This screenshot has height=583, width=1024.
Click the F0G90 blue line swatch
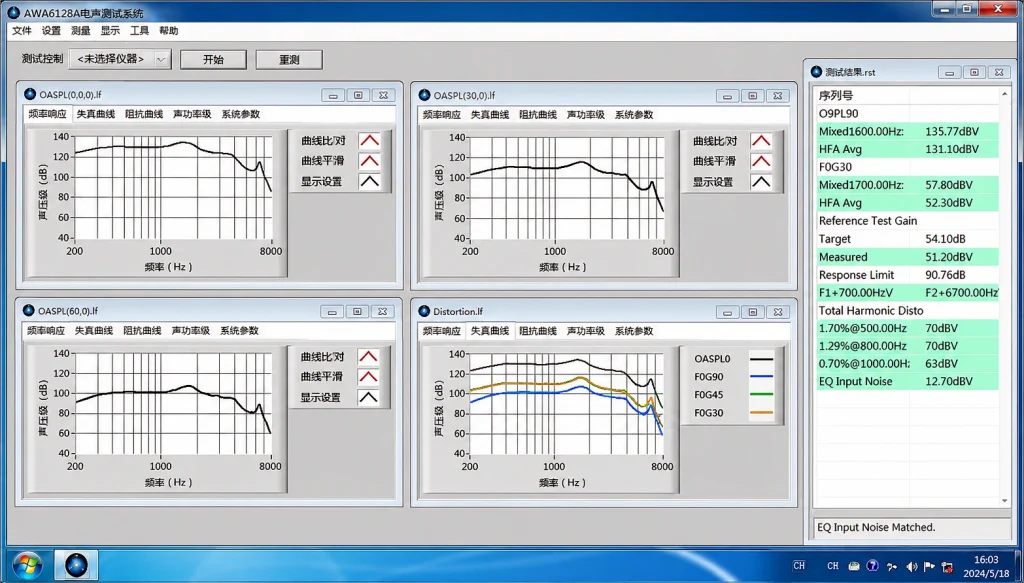pyautogui.click(x=761, y=377)
